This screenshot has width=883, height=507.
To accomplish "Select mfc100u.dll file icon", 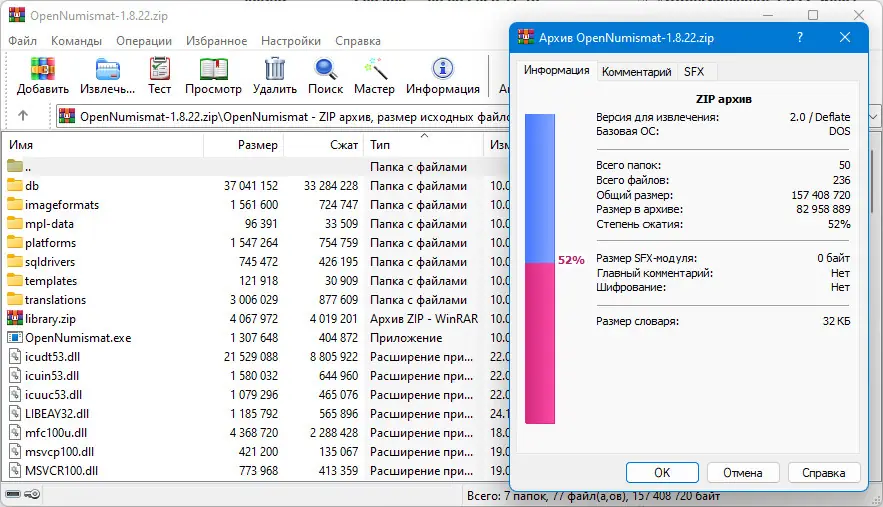I will [x=15, y=433].
